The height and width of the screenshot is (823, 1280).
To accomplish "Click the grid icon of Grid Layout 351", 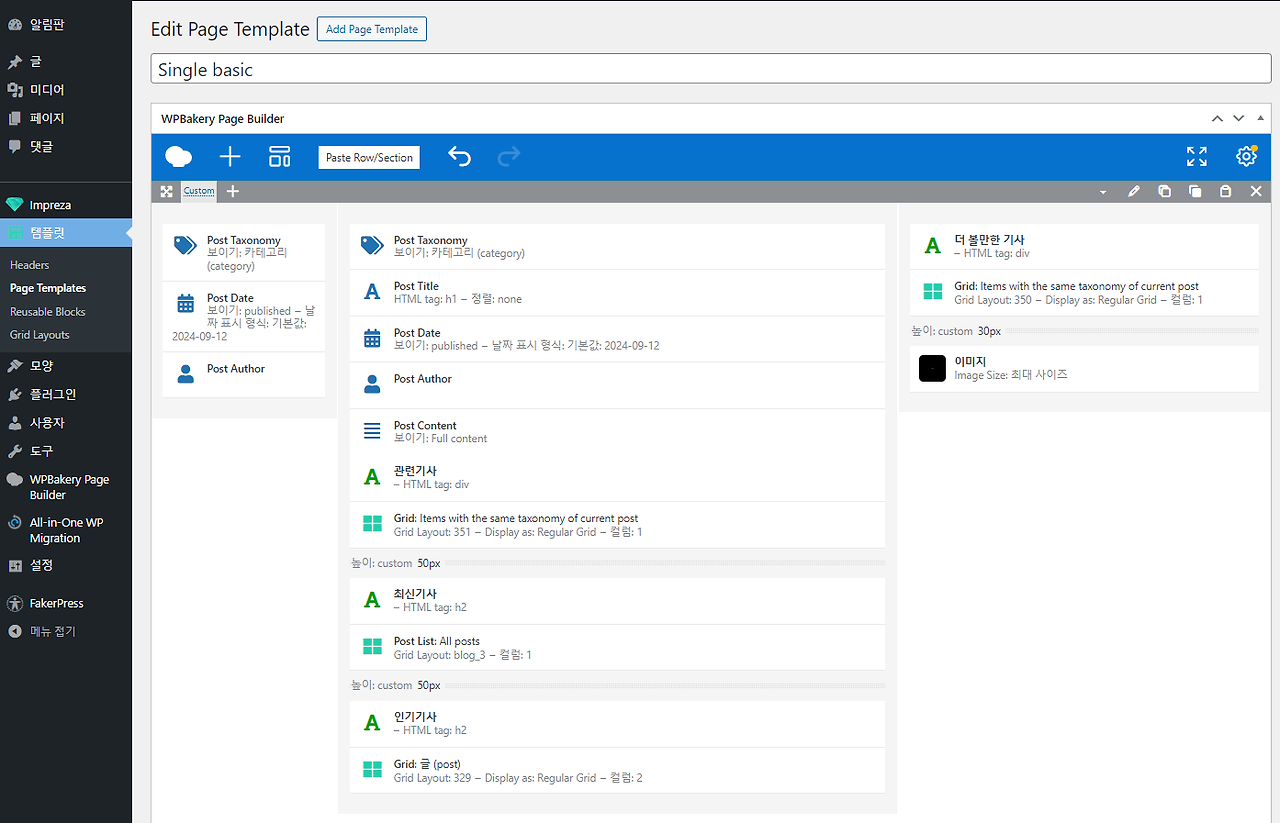I will pos(372,524).
